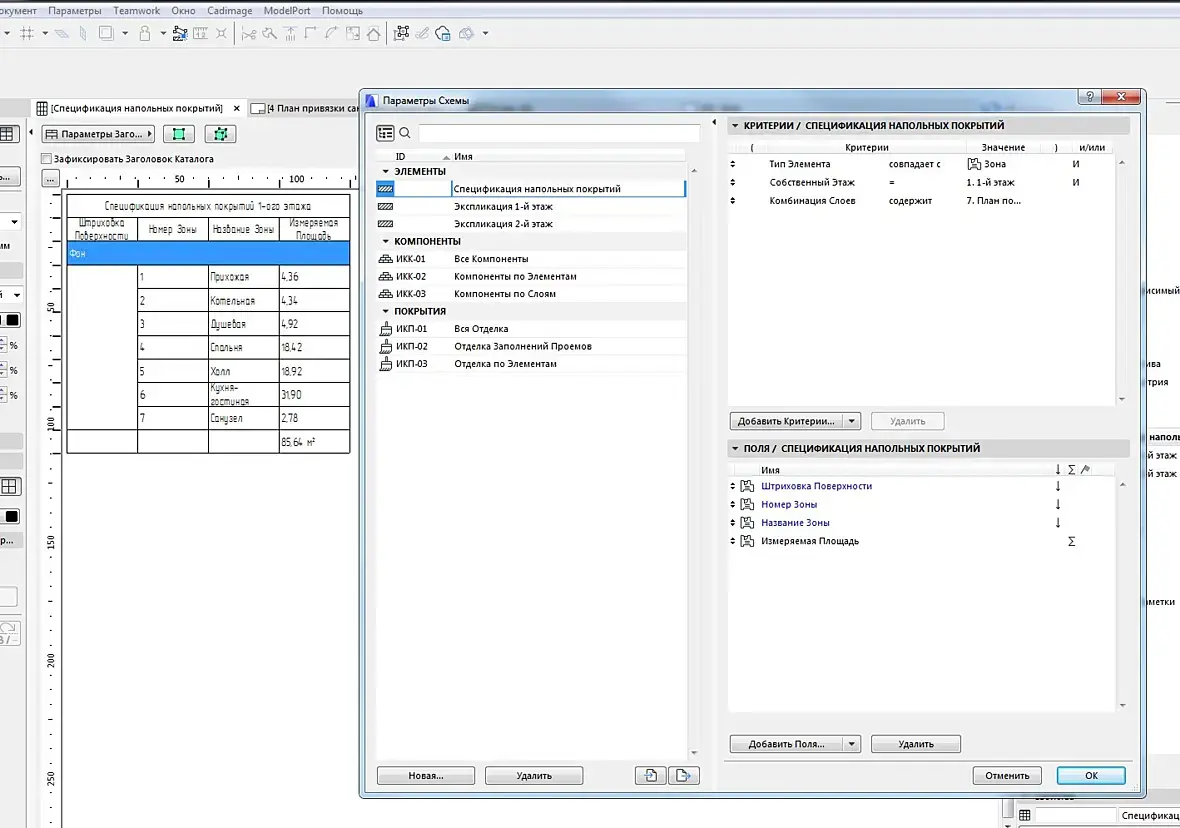Screen dimensions: 1180x828
Task: Click the scissors trim icon in toolbar
Action: pyautogui.click(x=249, y=33)
